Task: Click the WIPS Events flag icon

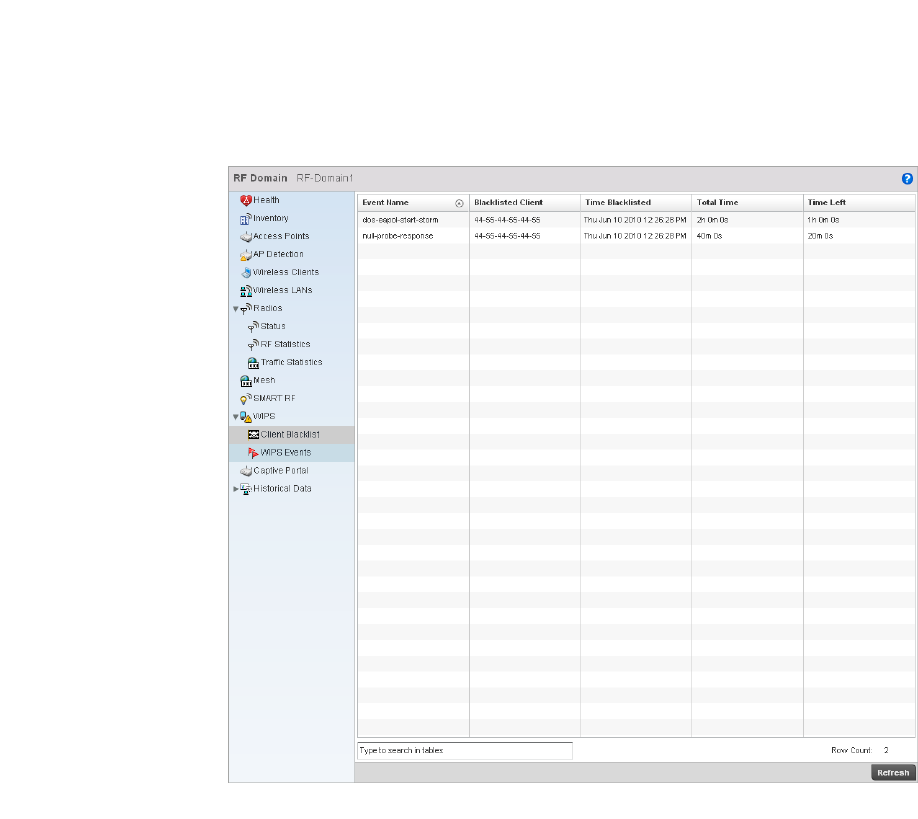Action: (254, 453)
